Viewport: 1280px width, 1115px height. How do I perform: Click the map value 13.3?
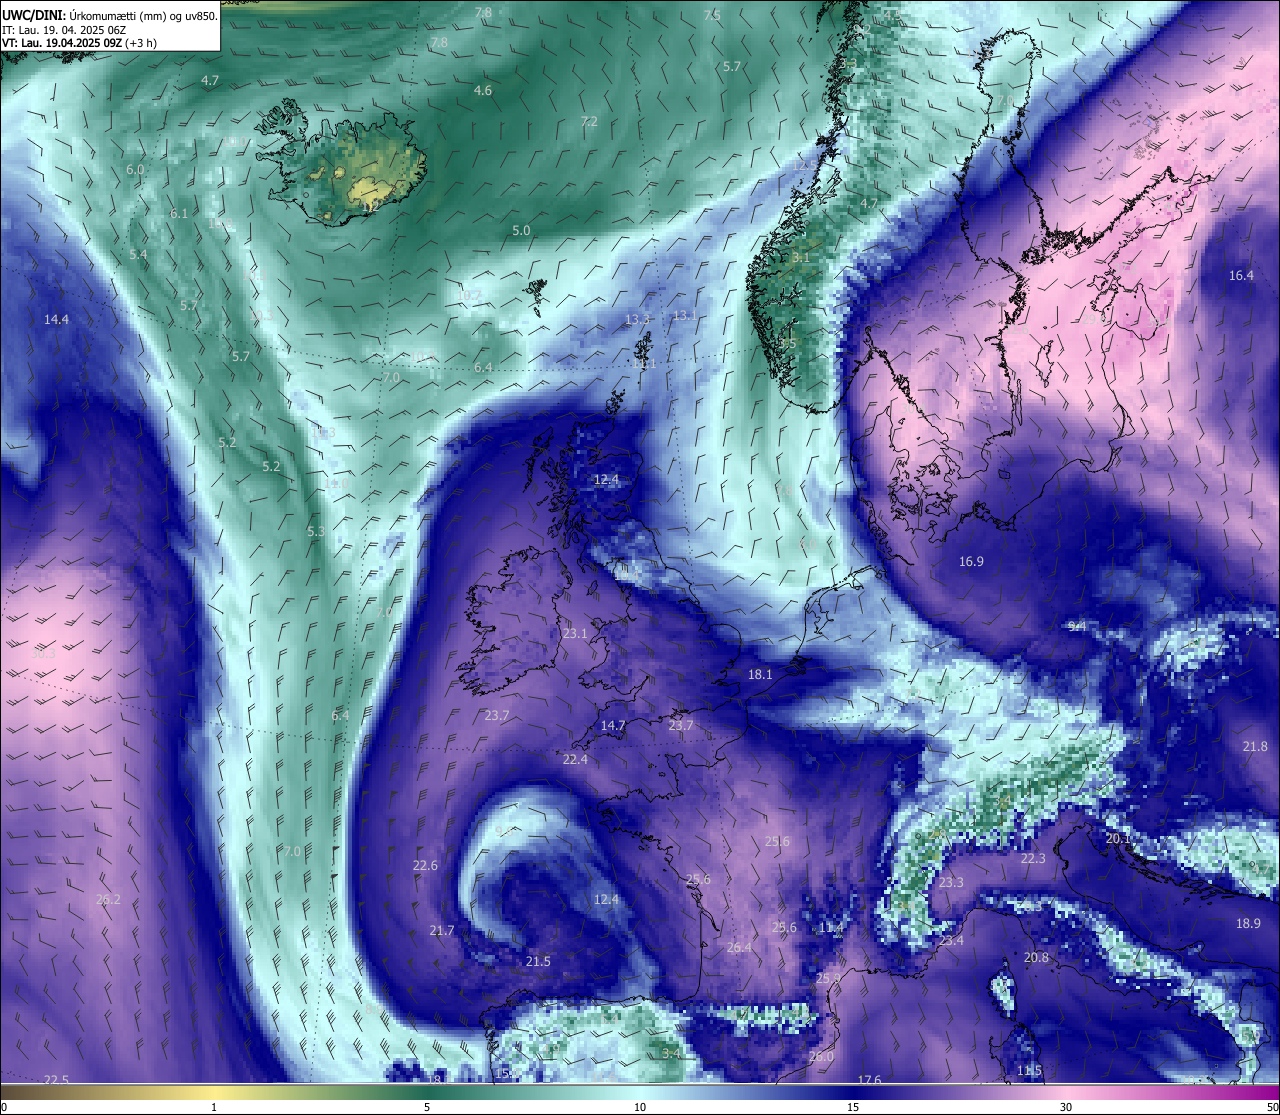637,319
